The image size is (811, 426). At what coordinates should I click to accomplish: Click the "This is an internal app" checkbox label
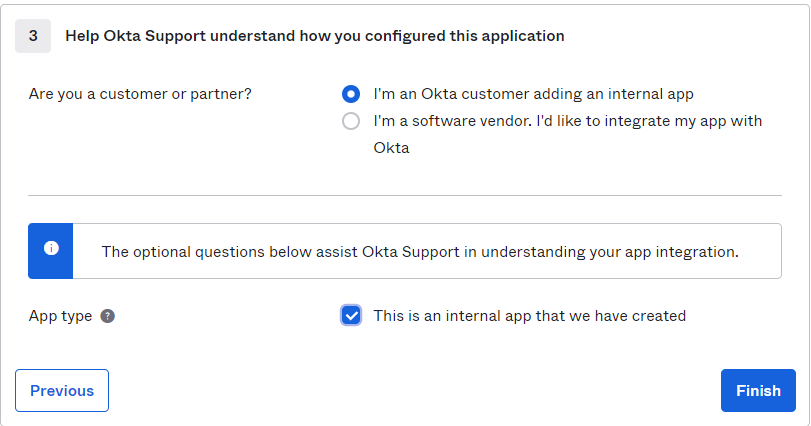529,316
